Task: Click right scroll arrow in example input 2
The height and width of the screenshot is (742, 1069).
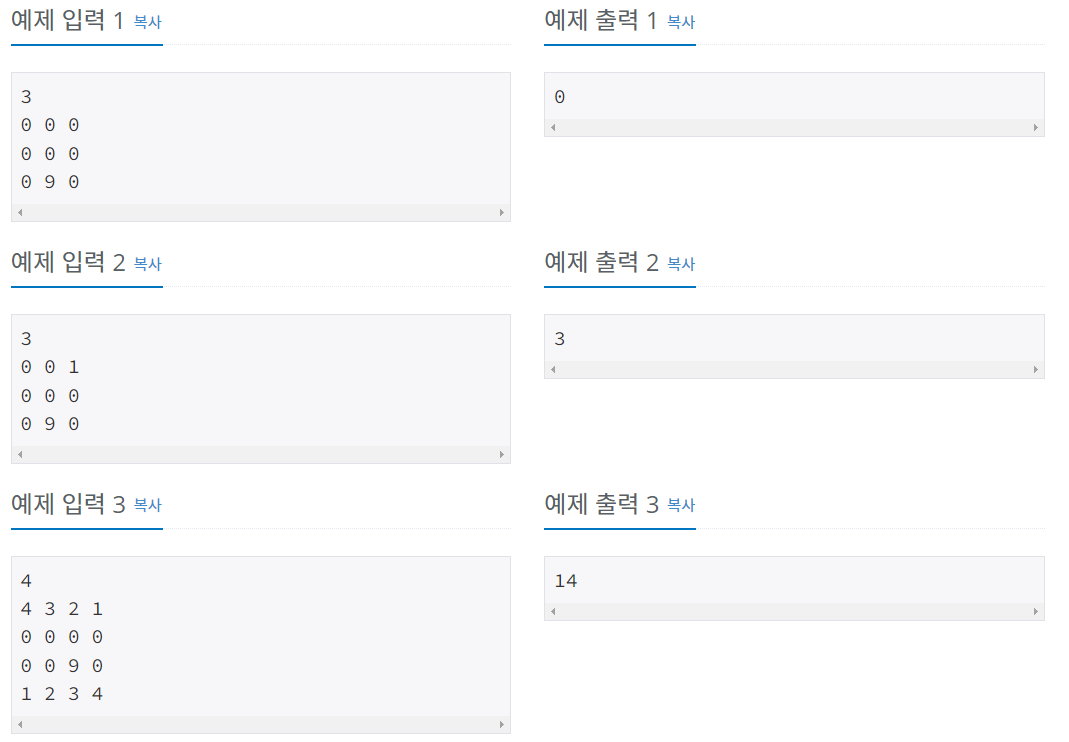Action: pos(502,454)
